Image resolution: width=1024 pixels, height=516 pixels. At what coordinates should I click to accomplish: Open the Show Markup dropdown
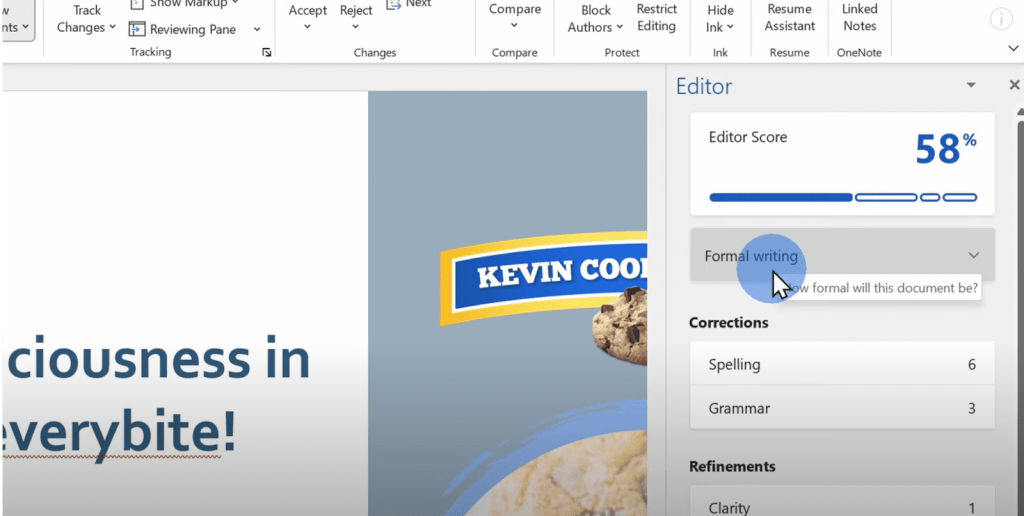[185, 4]
